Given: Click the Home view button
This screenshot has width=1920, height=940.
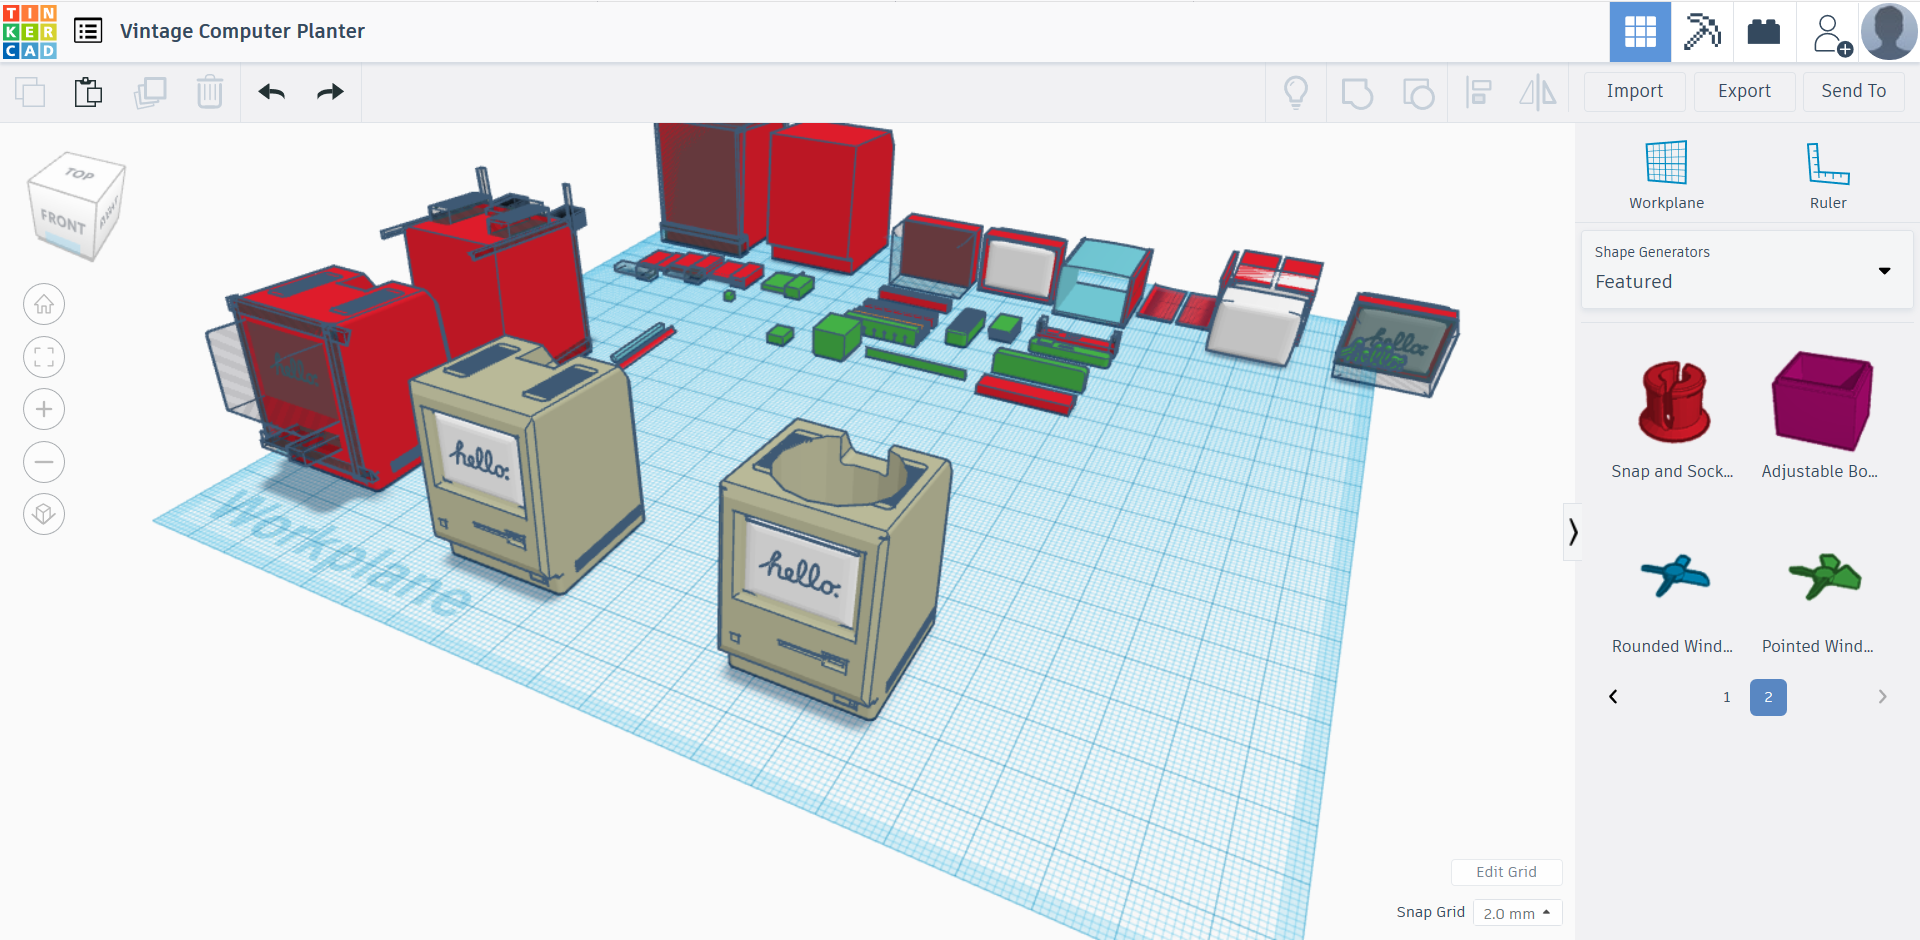Looking at the screenshot, I should (x=44, y=304).
